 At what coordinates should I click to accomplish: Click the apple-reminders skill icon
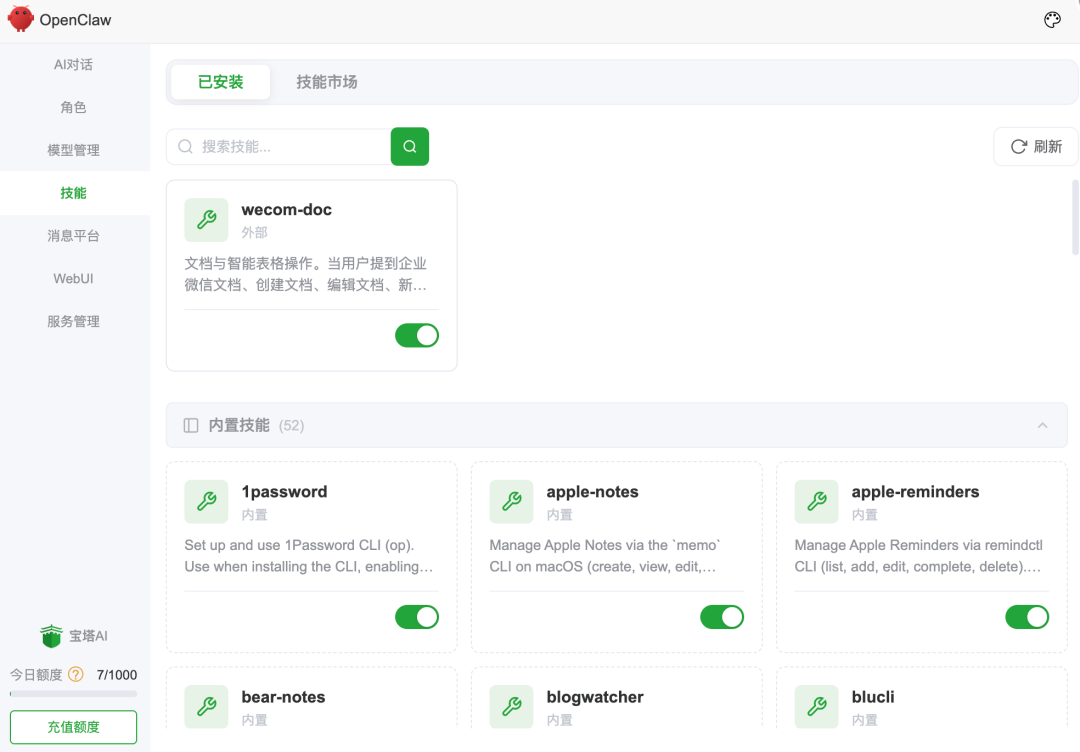pyautogui.click(x=816, y=502)
